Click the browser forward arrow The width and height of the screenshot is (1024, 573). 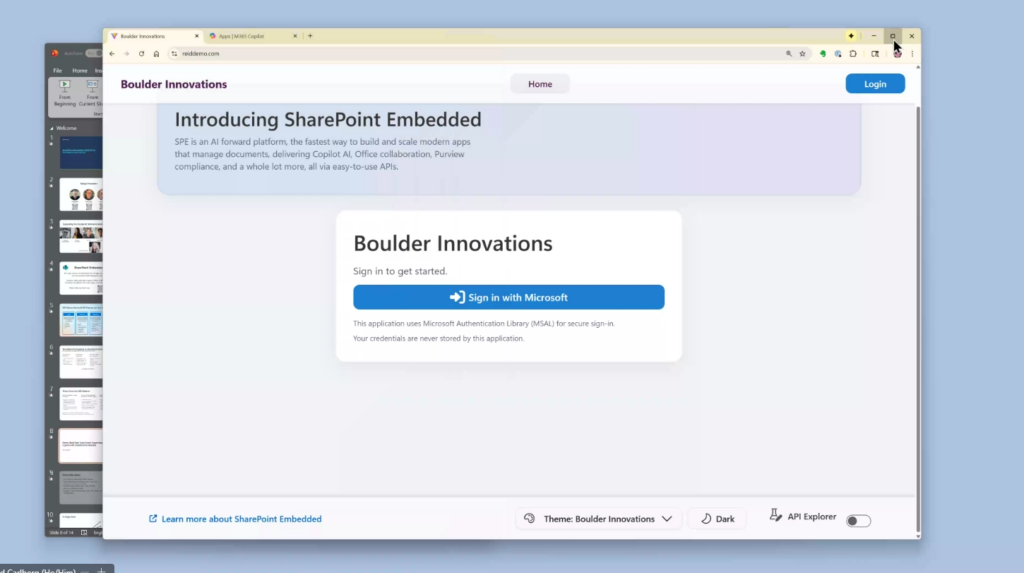(127, 54)
